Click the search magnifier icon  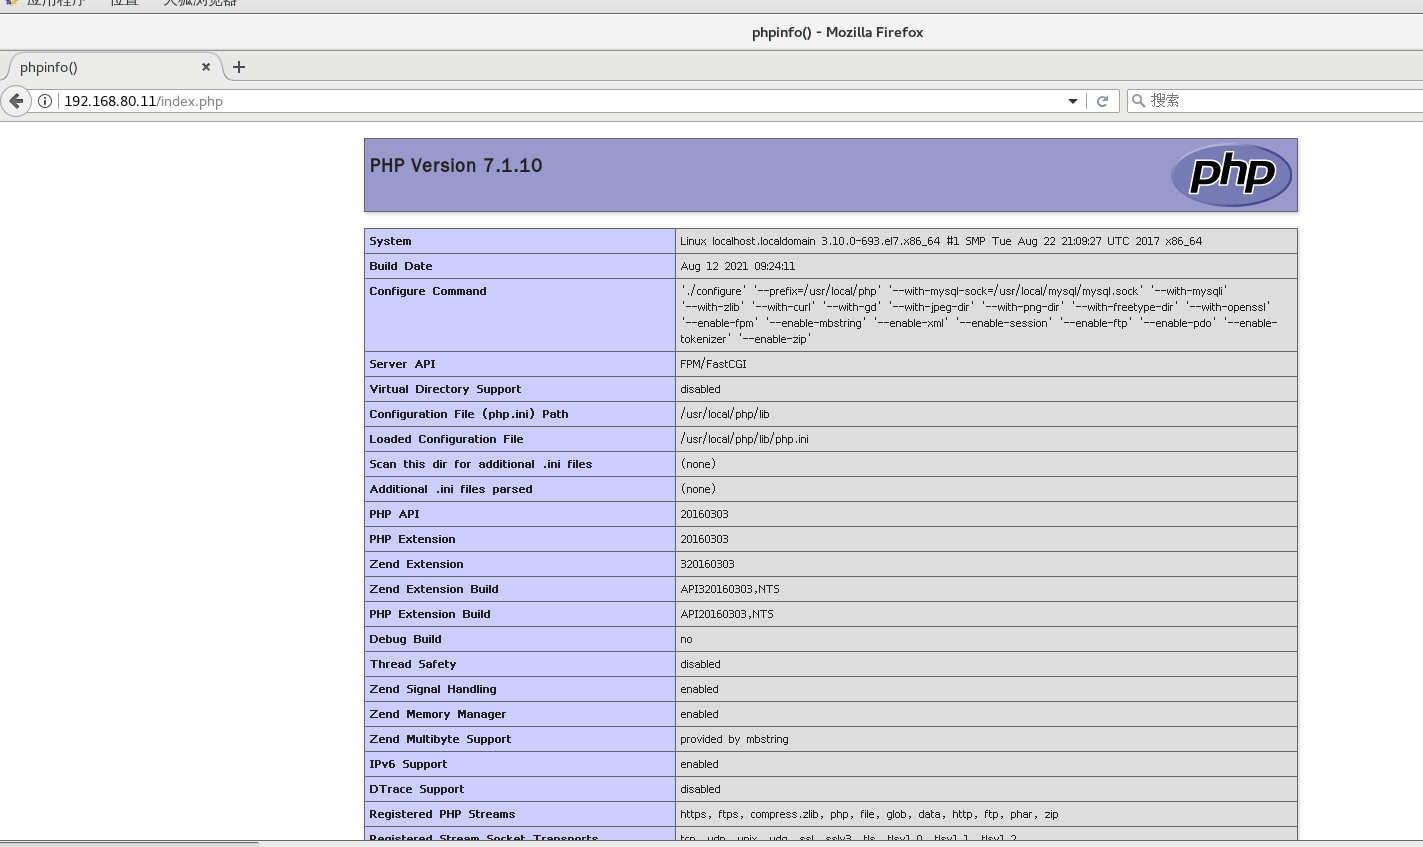1138,101
